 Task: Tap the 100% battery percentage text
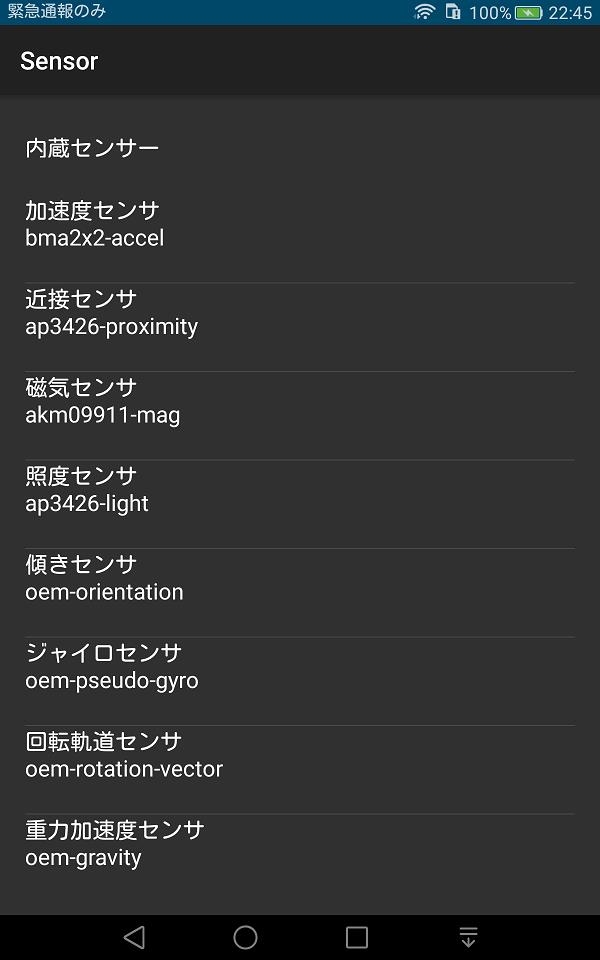[490, 13]
